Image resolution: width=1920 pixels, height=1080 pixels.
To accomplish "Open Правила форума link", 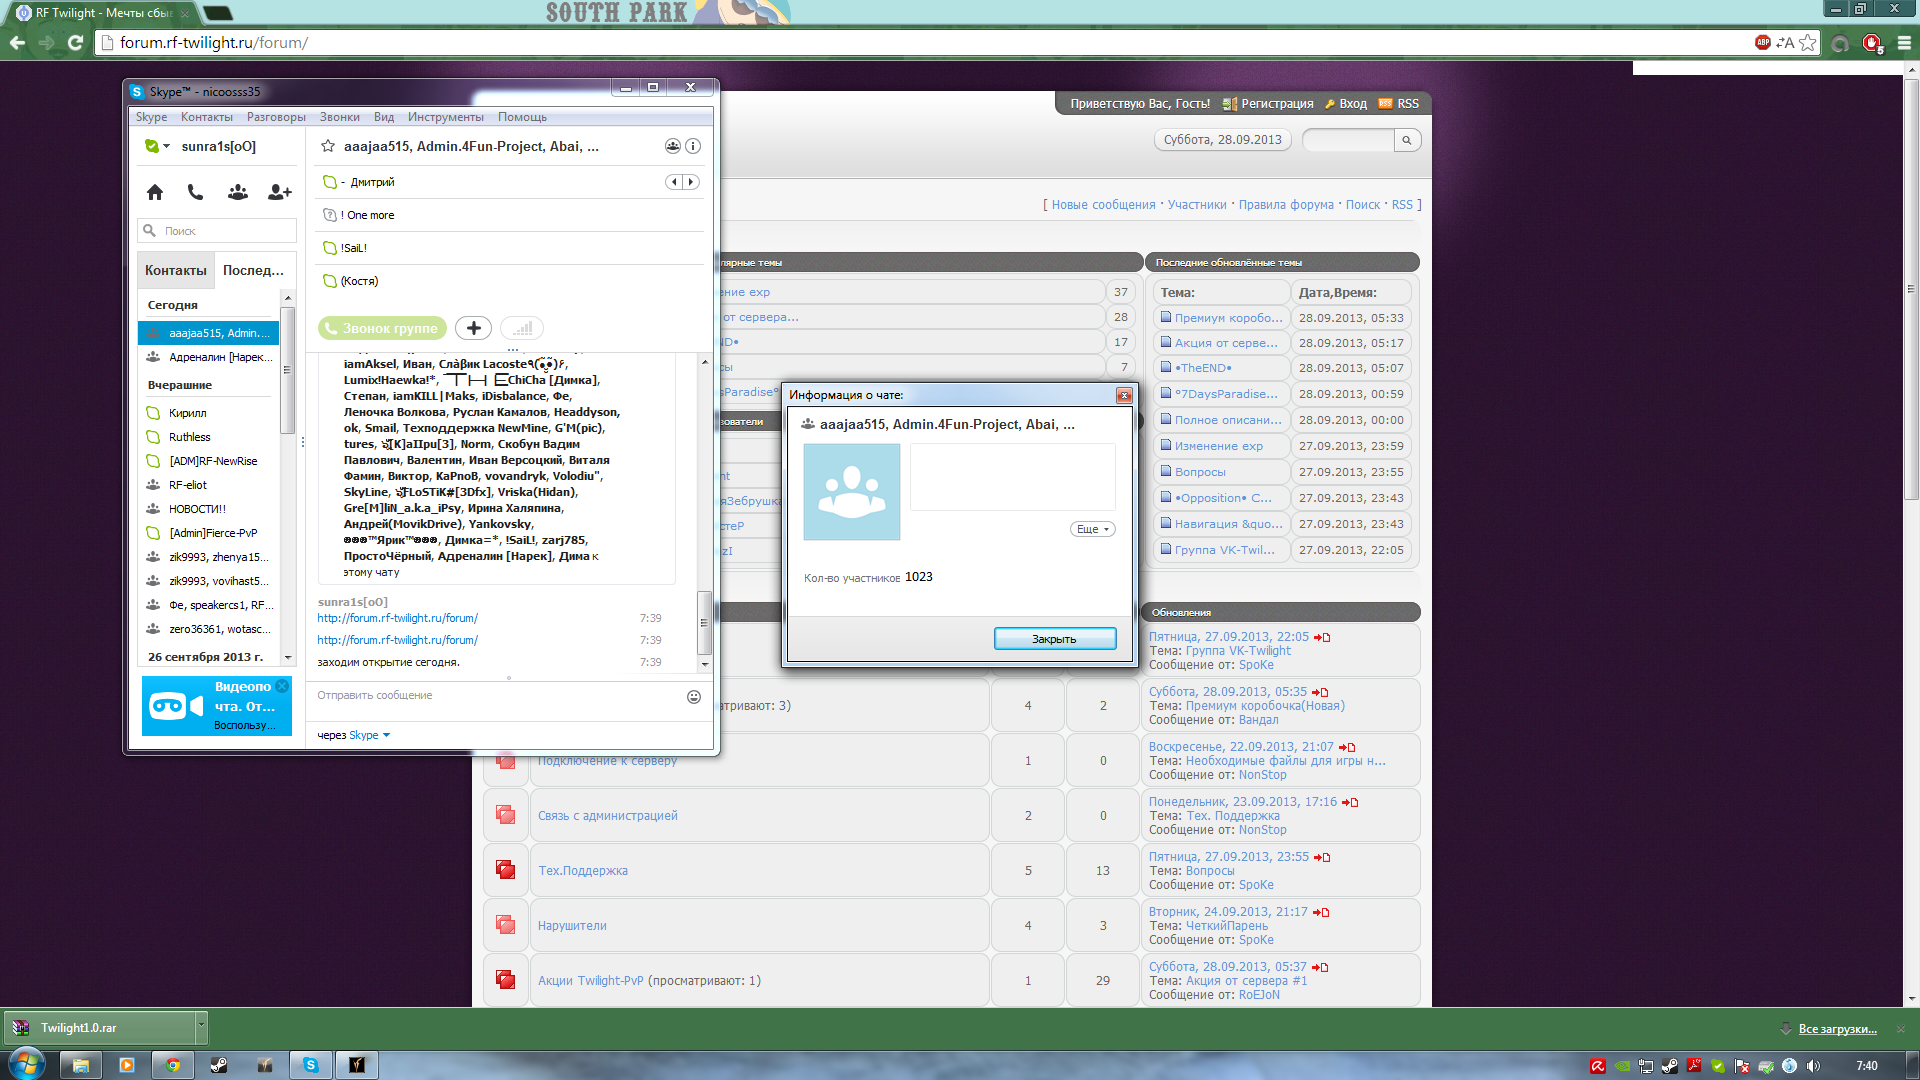I will (1286, 205).
